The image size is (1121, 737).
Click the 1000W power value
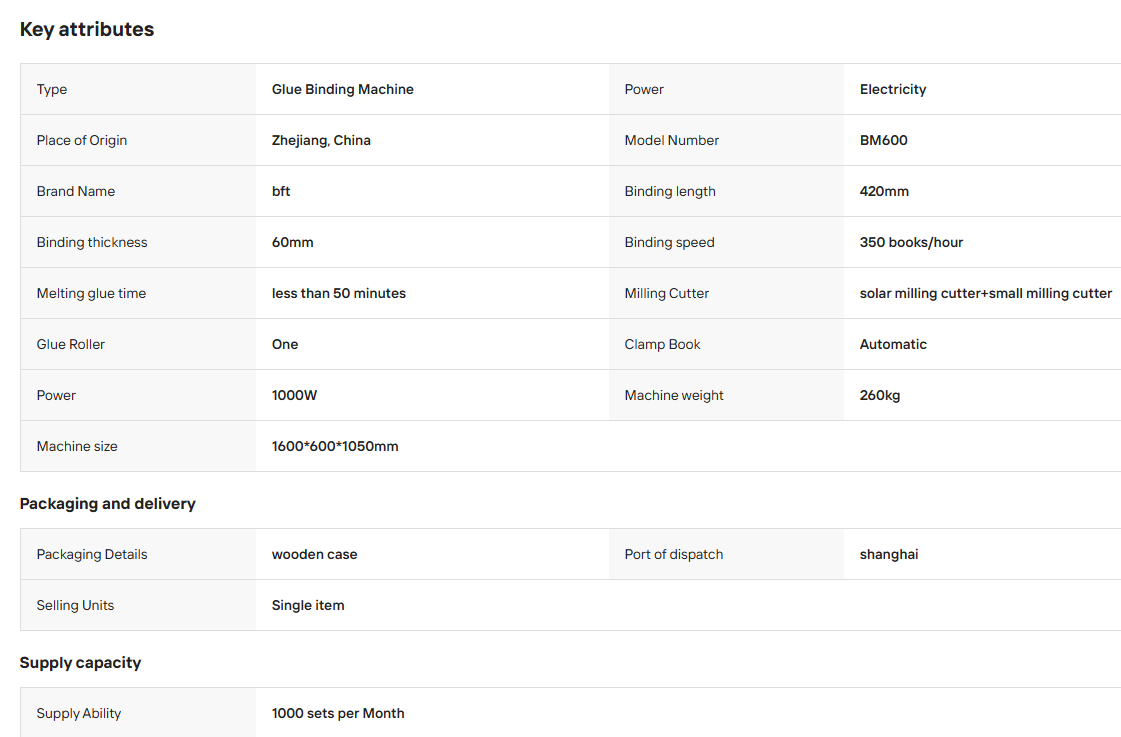coord(295,395)
